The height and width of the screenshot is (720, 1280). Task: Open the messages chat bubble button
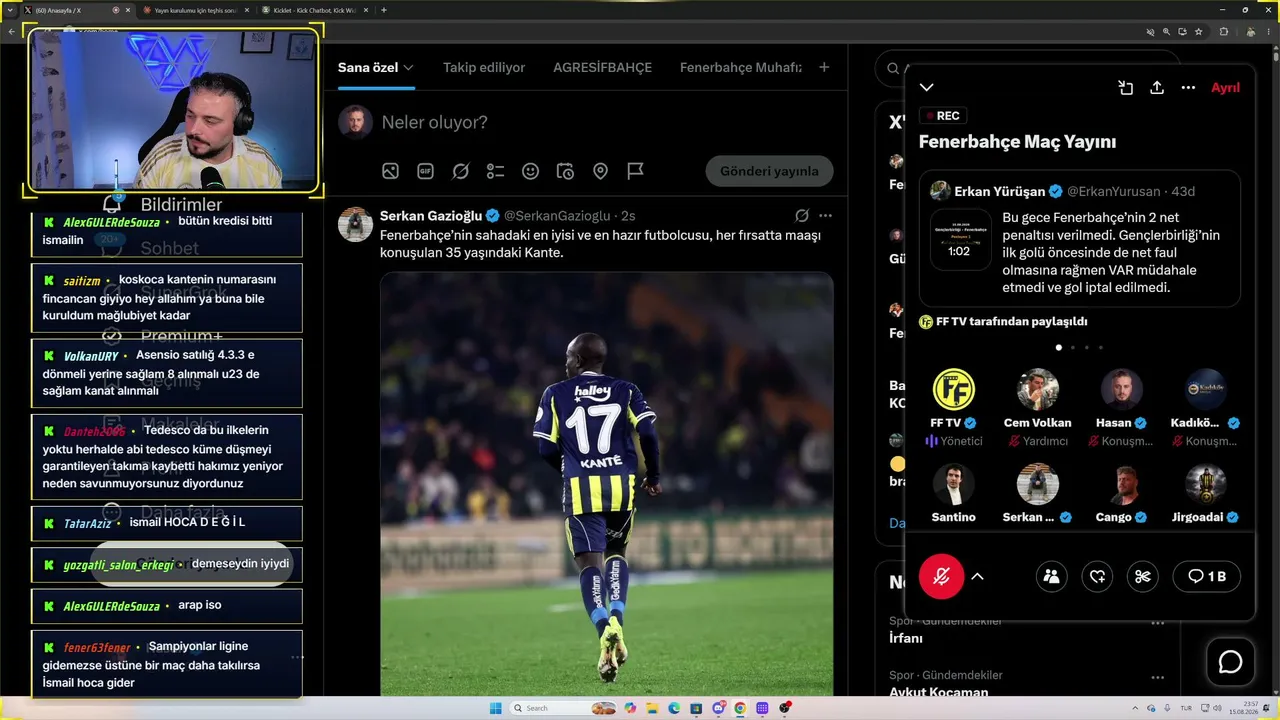[x=1230, y=662]
